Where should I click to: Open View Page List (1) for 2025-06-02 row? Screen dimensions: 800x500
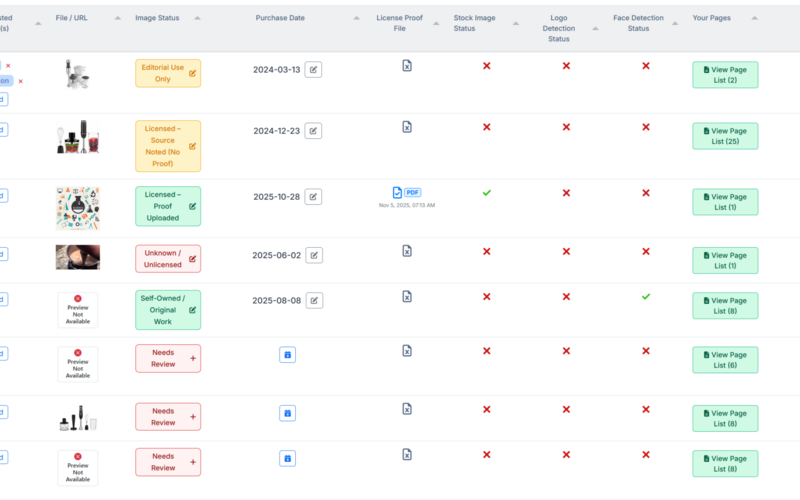[x=725, y=261]
